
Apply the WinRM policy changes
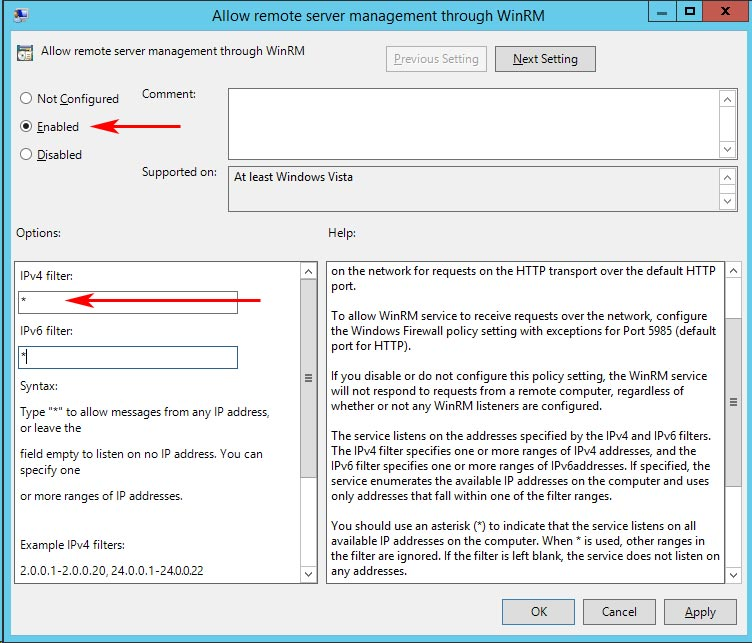pos(700,612)
